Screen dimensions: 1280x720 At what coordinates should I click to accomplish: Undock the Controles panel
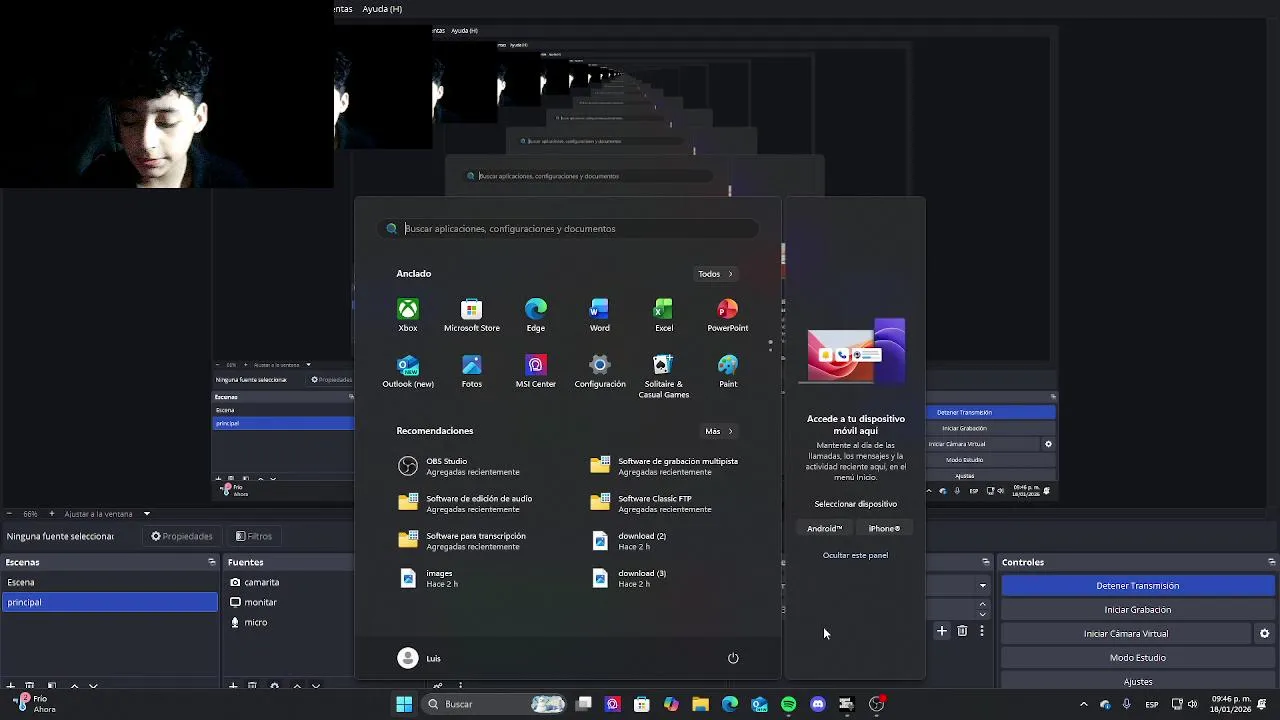tap(1271, 562)
